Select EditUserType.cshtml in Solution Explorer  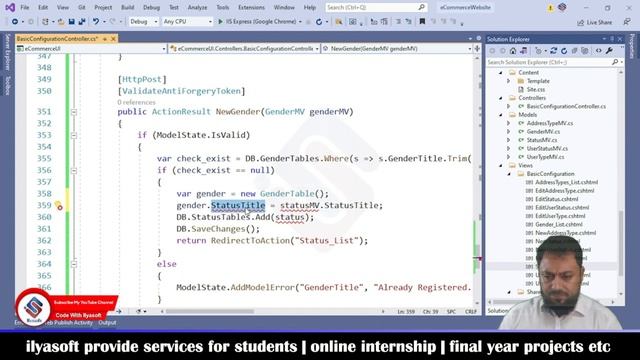pos(560,216)
